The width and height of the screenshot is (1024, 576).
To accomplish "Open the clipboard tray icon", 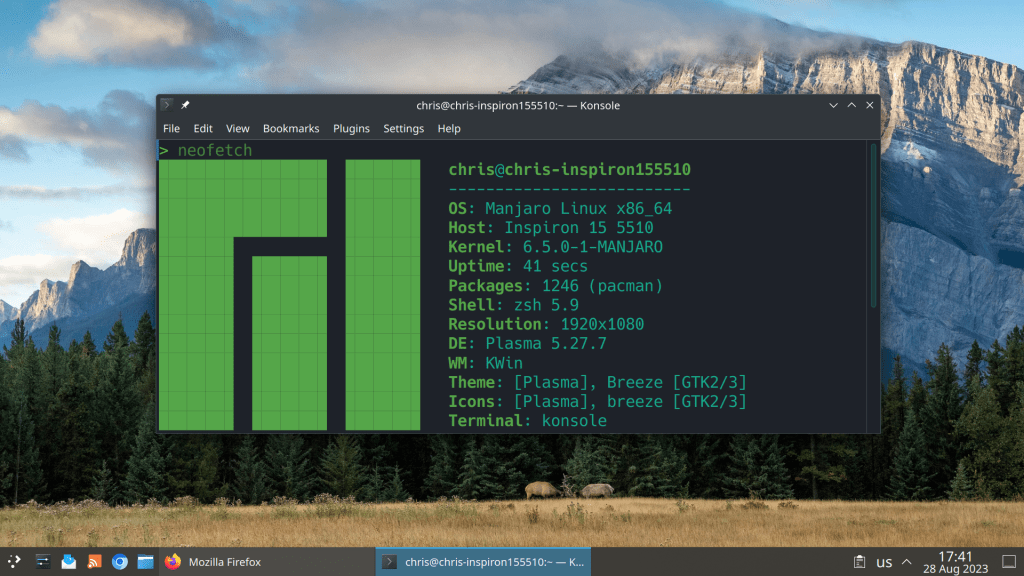I will point(858,562).
